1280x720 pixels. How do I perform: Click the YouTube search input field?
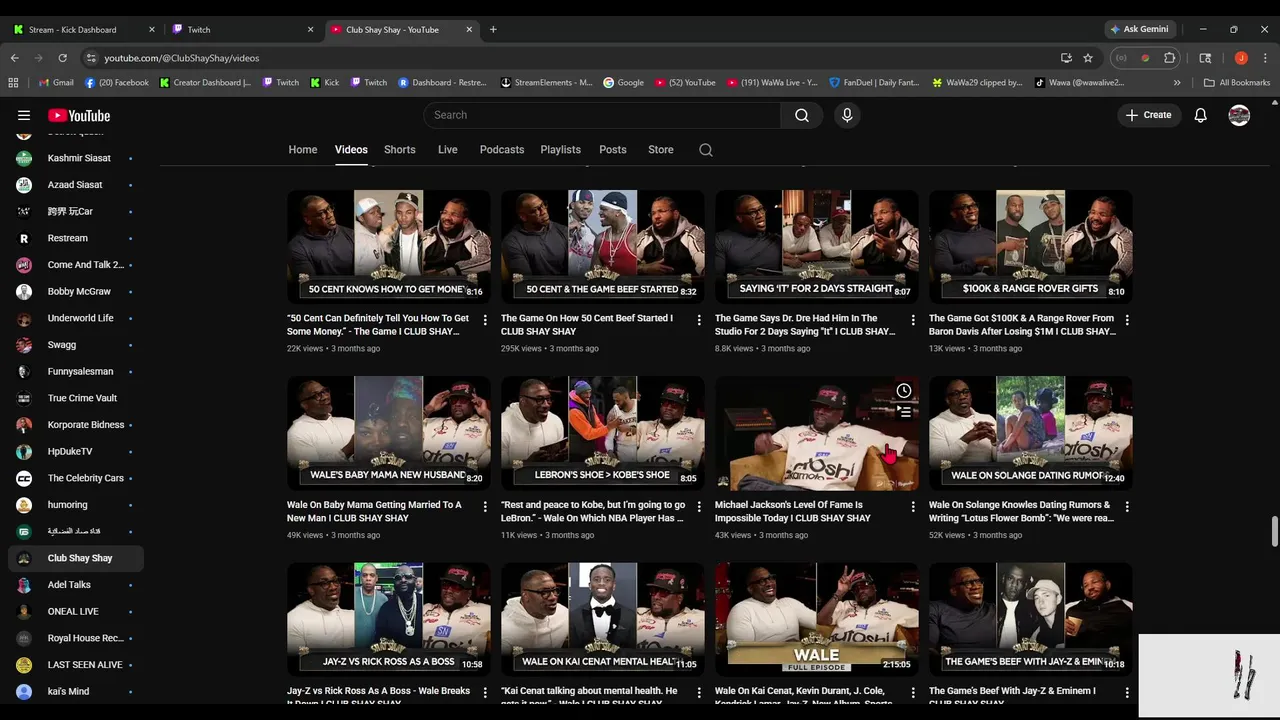click(x=602, y=115)
